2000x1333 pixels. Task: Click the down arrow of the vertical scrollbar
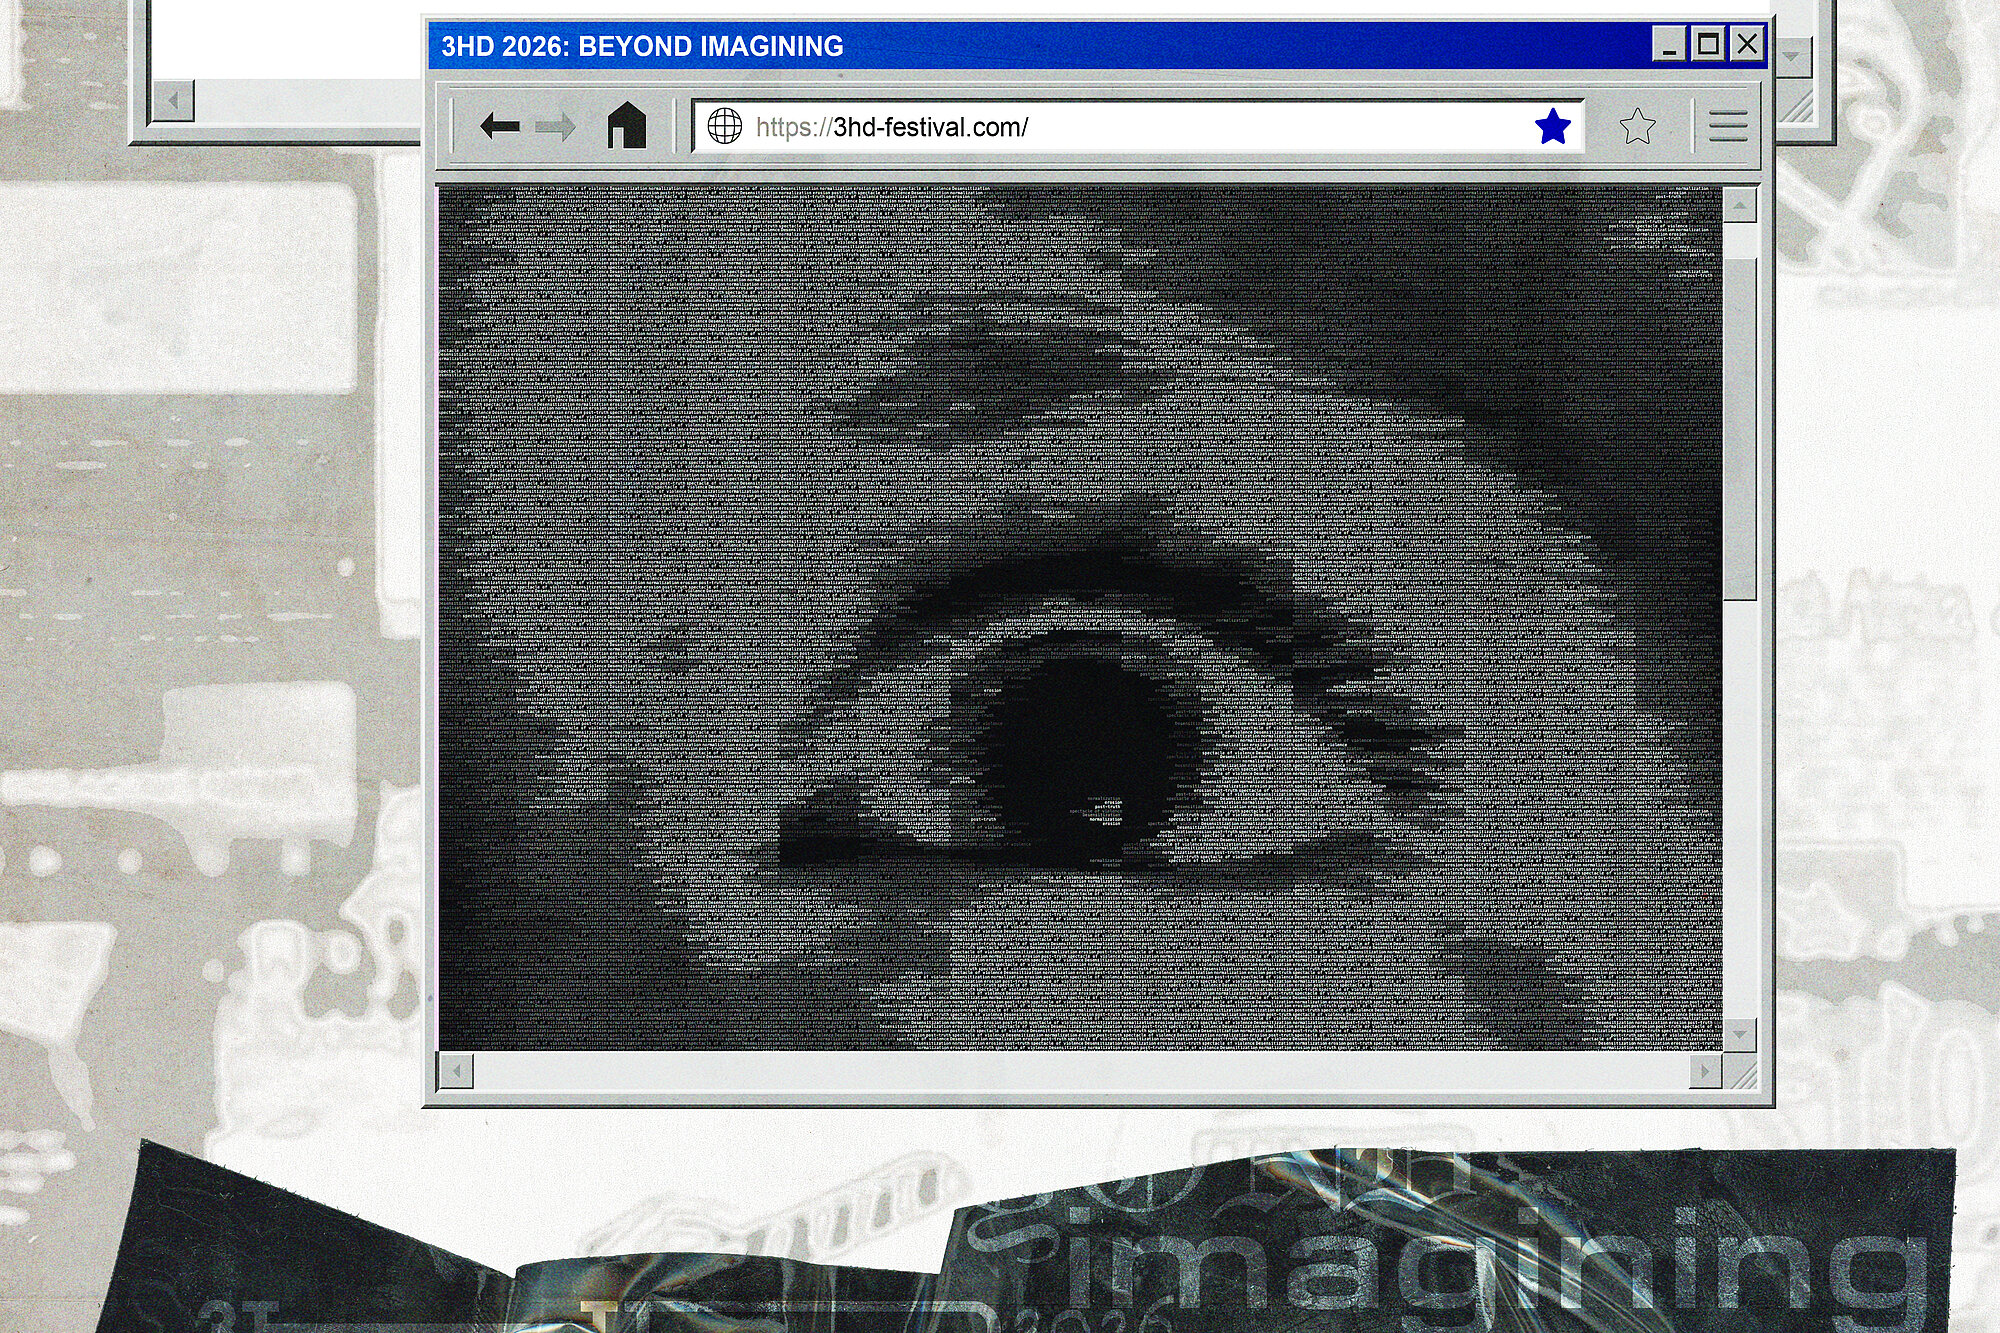(1740, 1034)
